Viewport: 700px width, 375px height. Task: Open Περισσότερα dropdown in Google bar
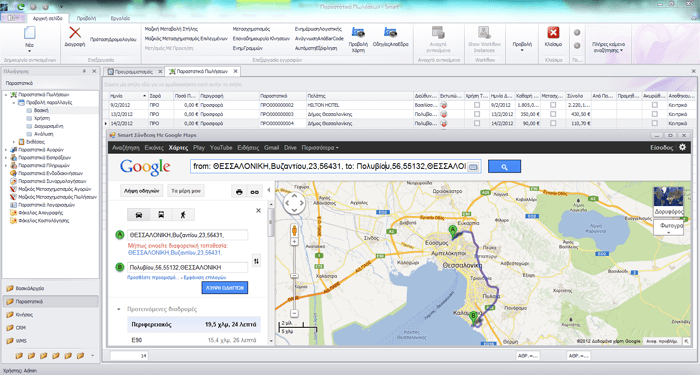(x=320, y=147)
